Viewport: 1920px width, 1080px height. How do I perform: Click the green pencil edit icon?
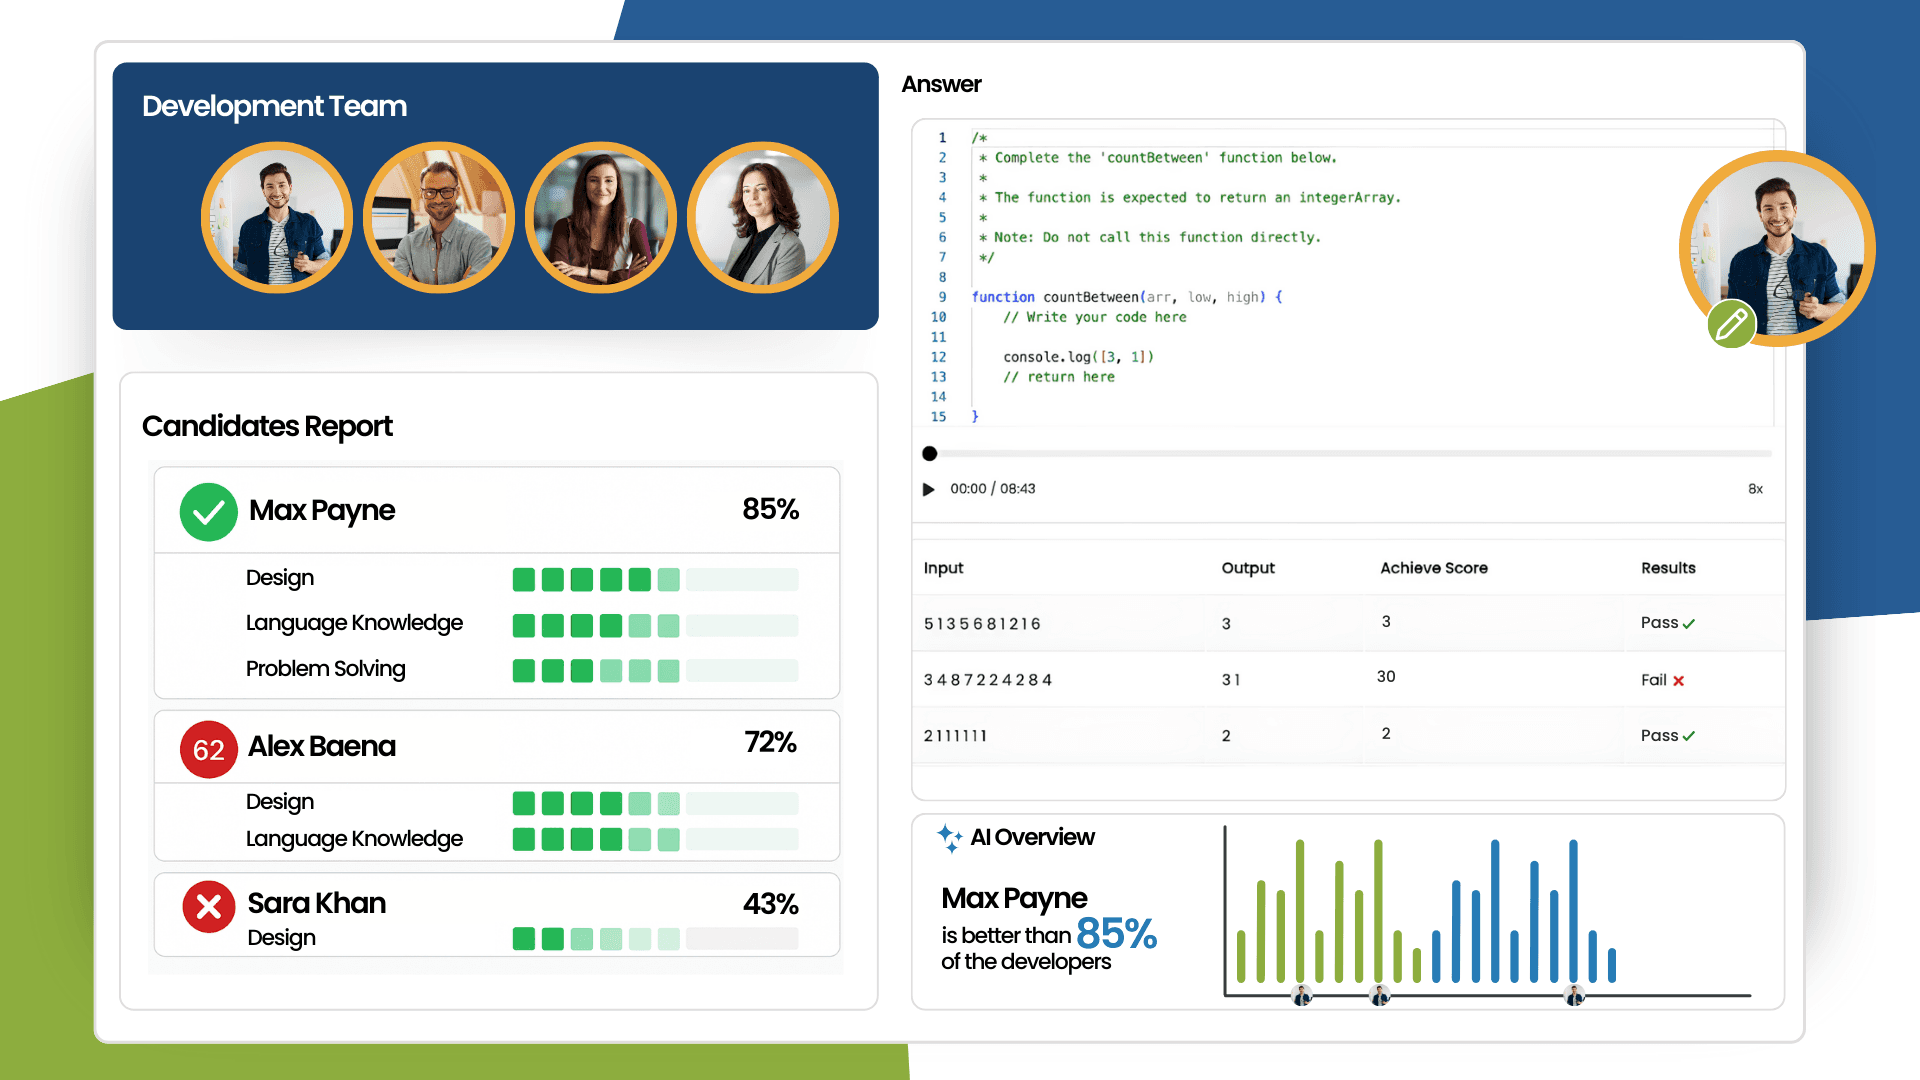click(x=1731, y=324)
